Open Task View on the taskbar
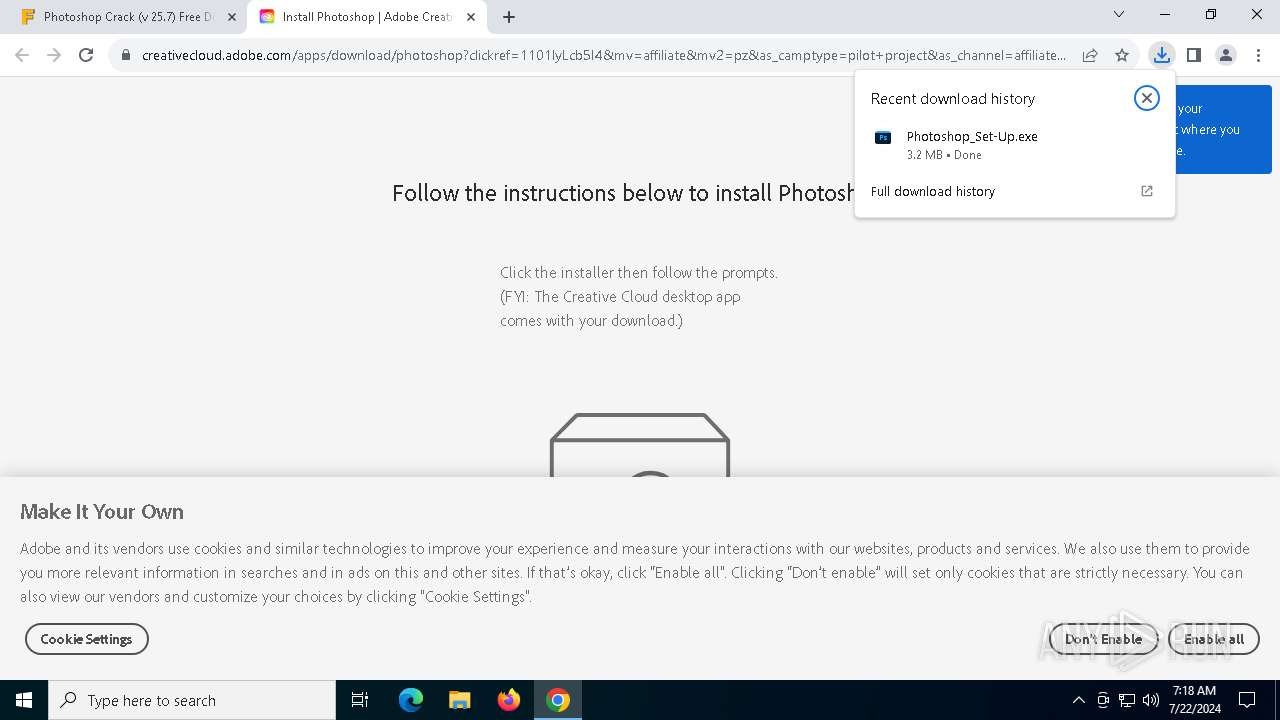The image size is (1280, 720). click(x=360, y=700)
